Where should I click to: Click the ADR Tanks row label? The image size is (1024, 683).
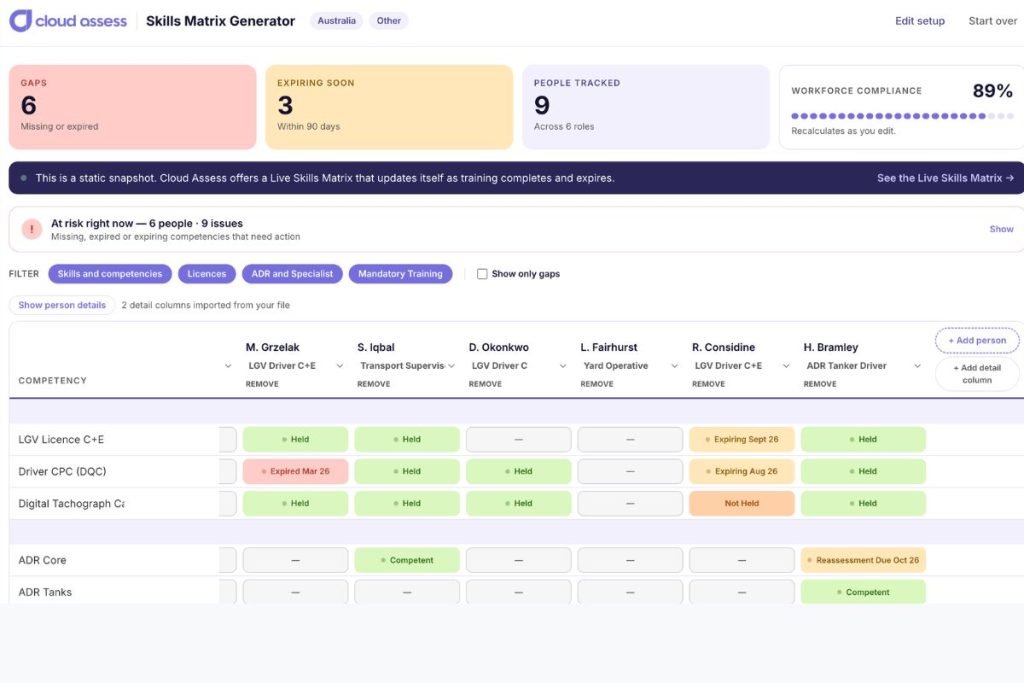(45, 592)
